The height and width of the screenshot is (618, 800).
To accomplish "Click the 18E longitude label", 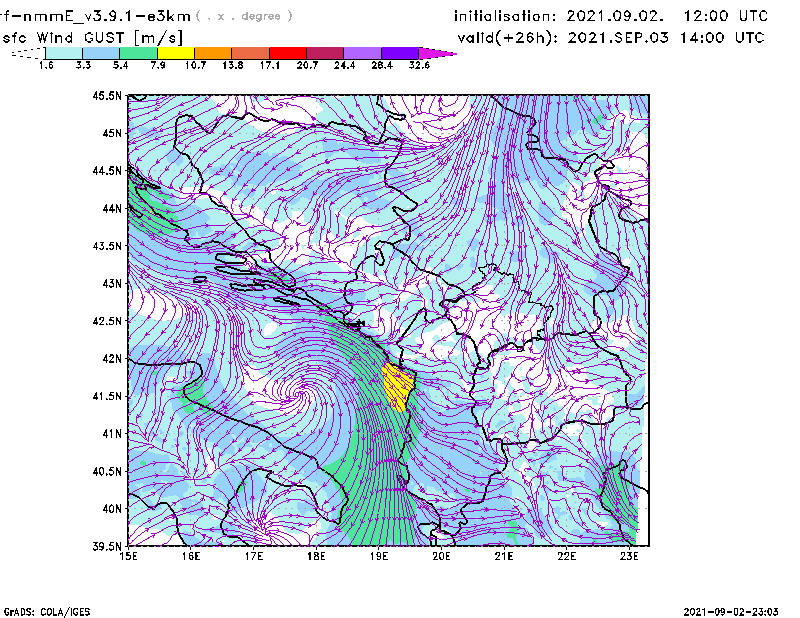I will coord(316,556).
